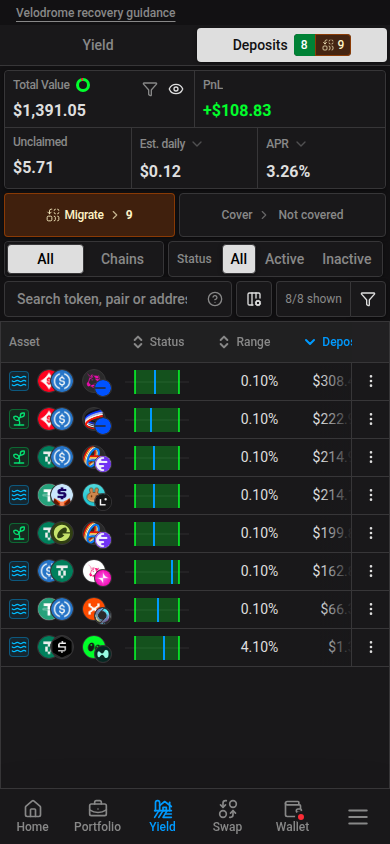Click the pool wave icon on the $162 row
Screen dimensions: 390x844
click(x=19, y=571)
